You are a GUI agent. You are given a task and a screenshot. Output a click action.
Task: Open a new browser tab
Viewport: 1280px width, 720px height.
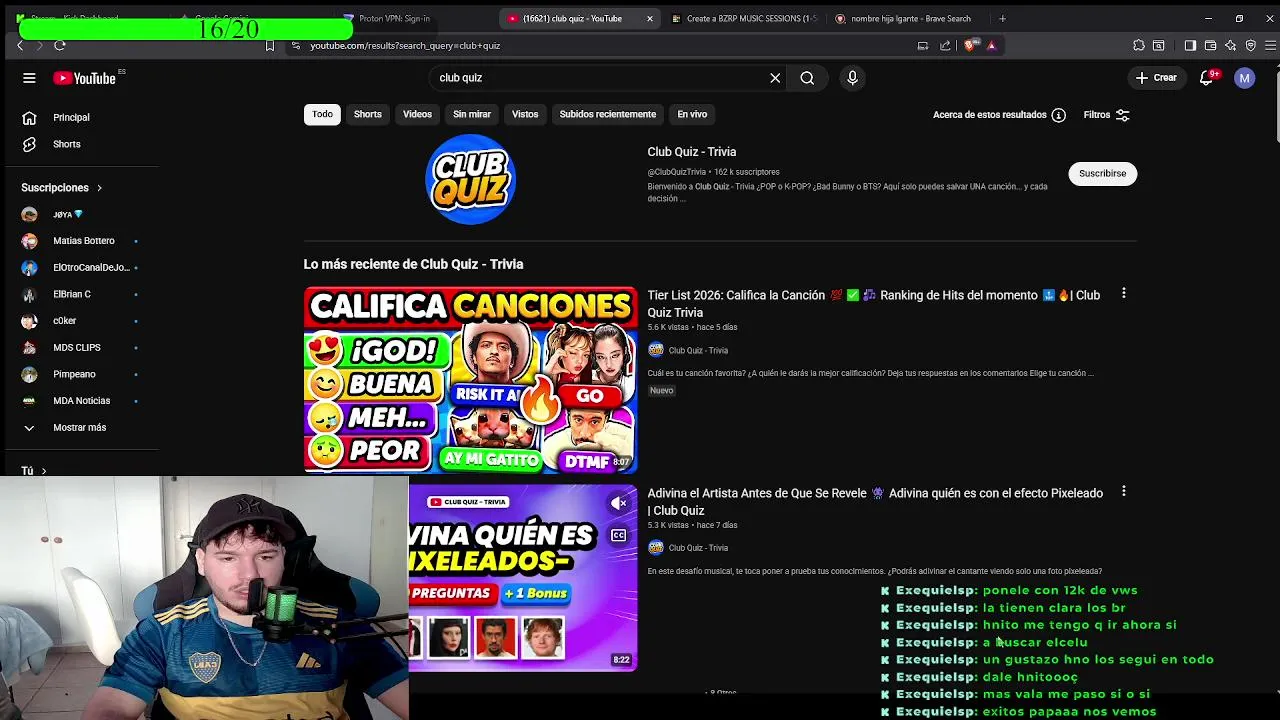point(1002,18)
